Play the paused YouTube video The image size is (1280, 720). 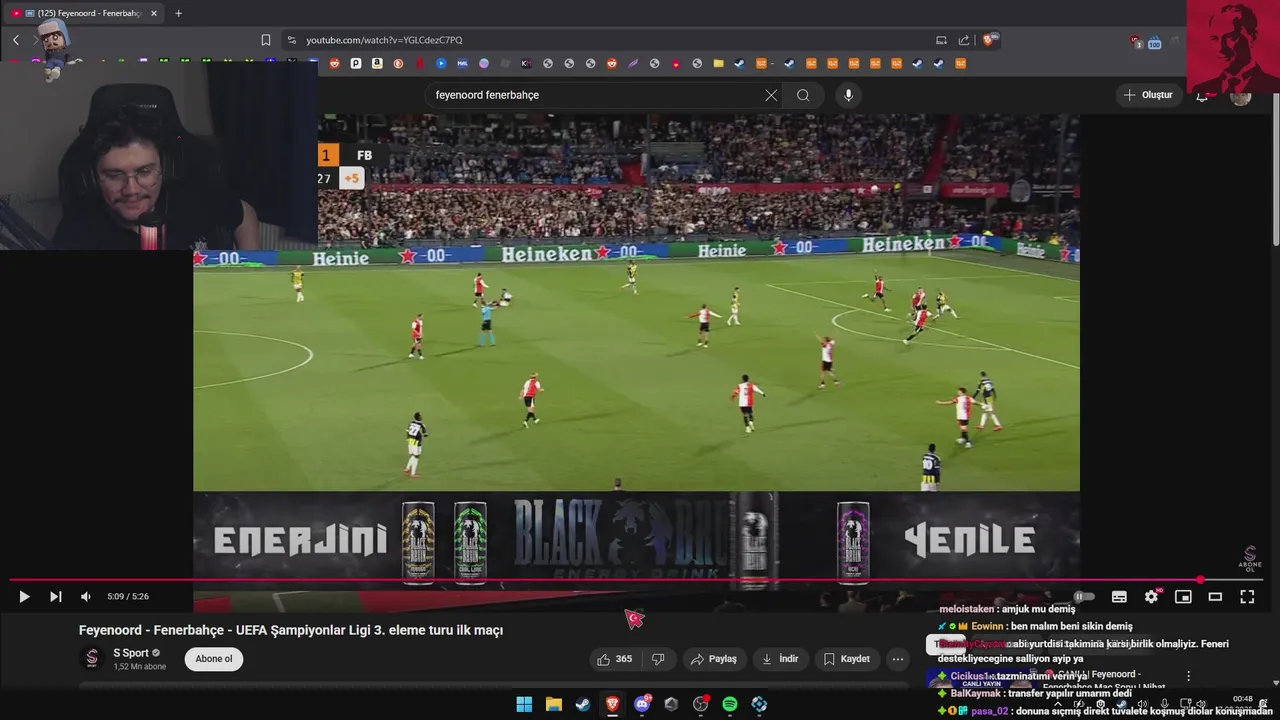pyautogui.click(x=24, y=597)
